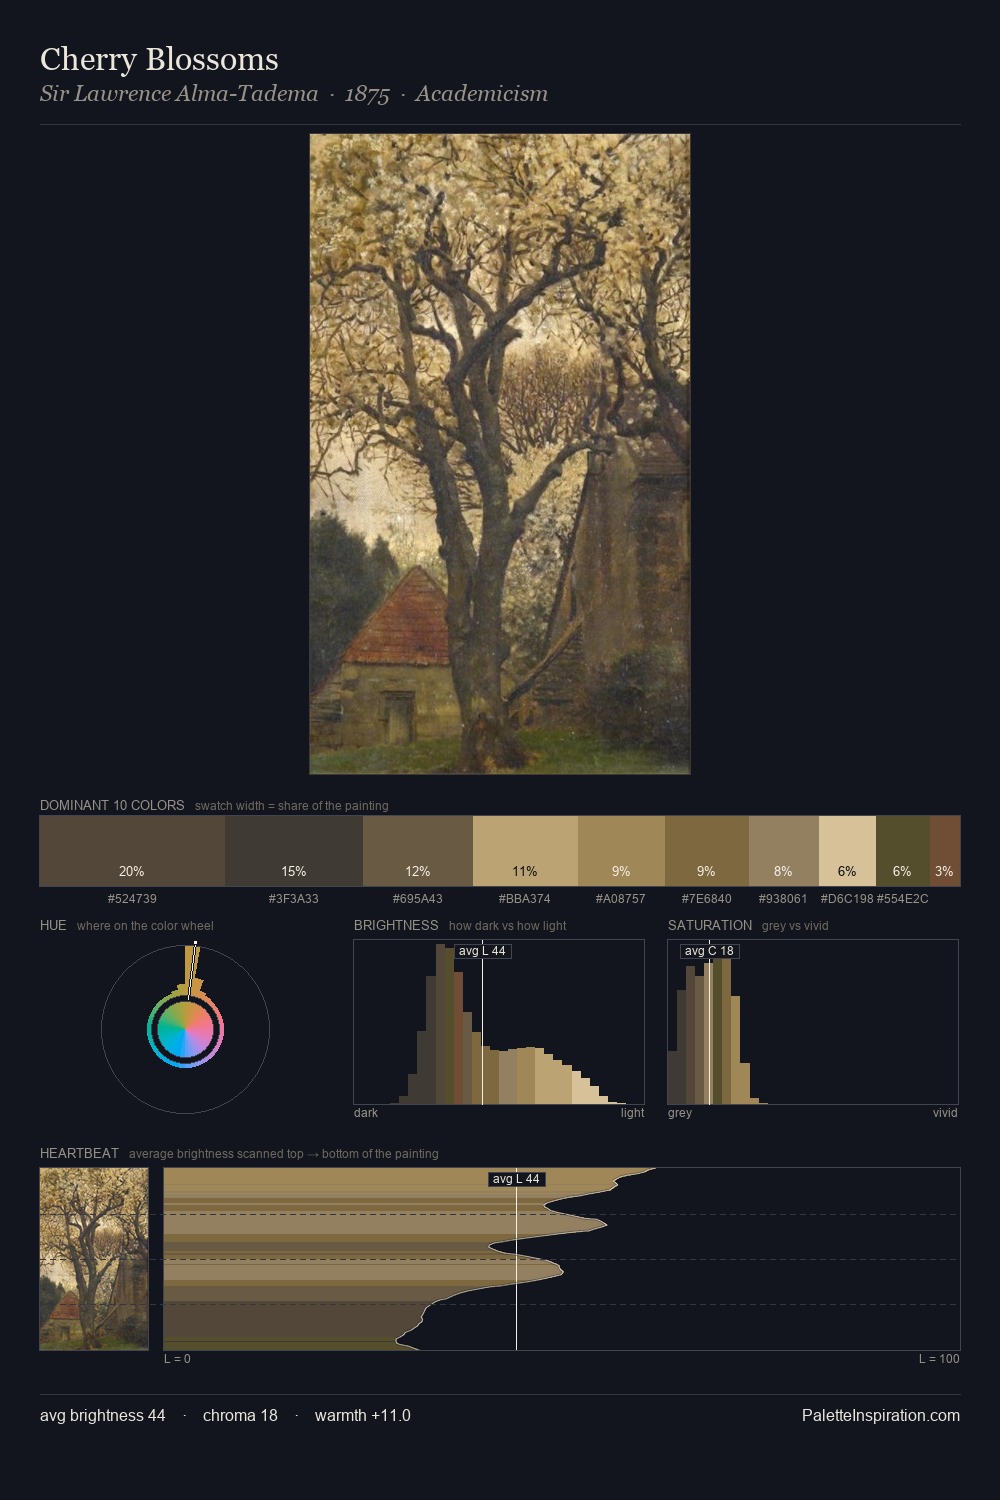Select the hex label #695A43
Screen dimensions: 1000x1500
[x=418, y=899]
